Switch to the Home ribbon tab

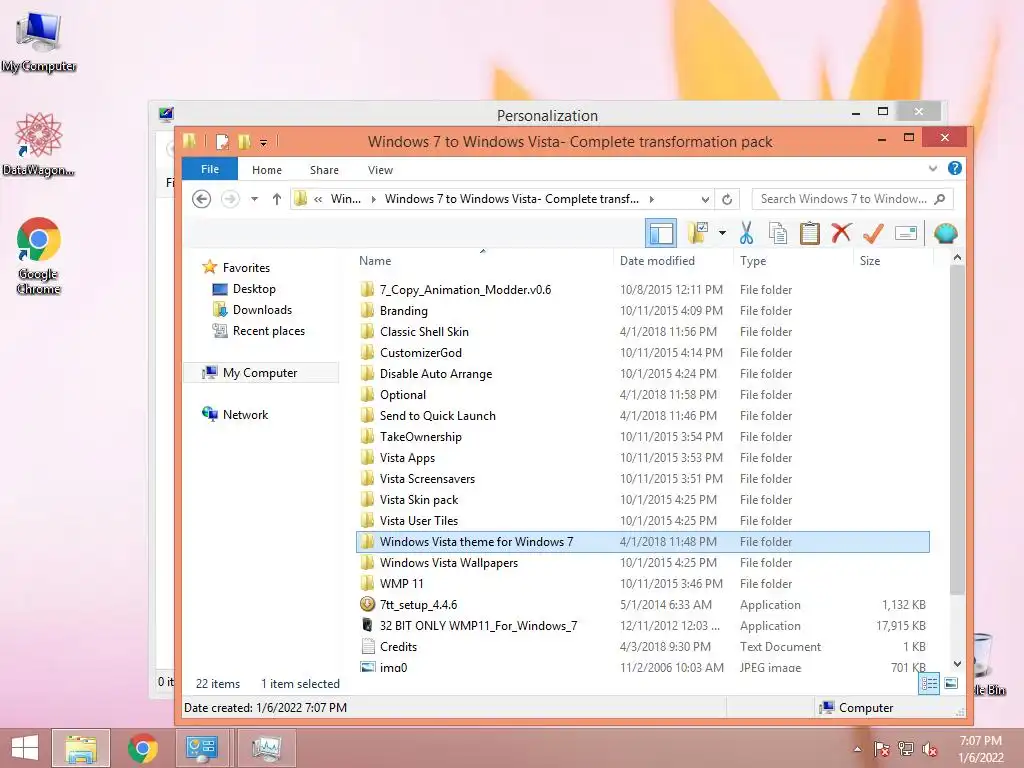(266, 170)
